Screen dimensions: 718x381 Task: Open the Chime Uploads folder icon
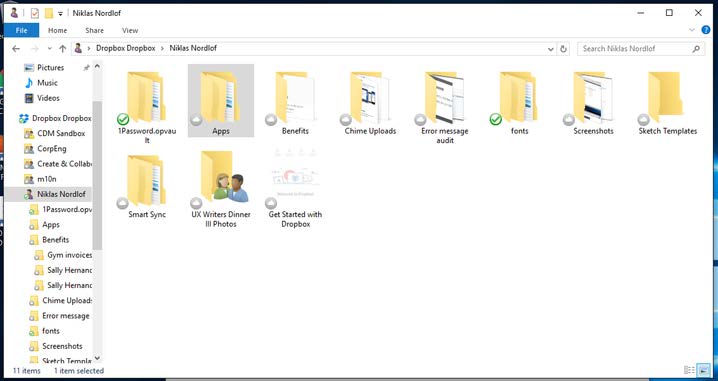pyautogui.click(x=370, y=98)
